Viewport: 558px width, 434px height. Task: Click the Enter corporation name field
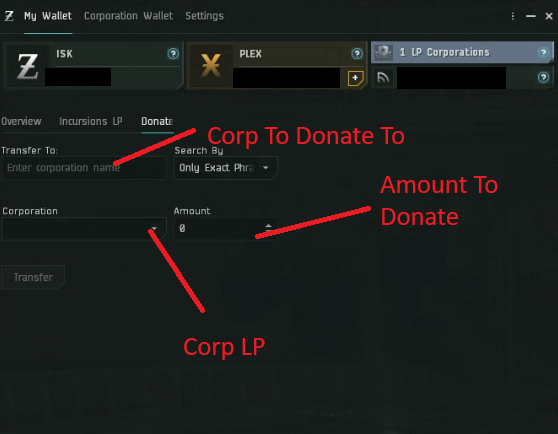pyautogui.click(x=84, y=168)
